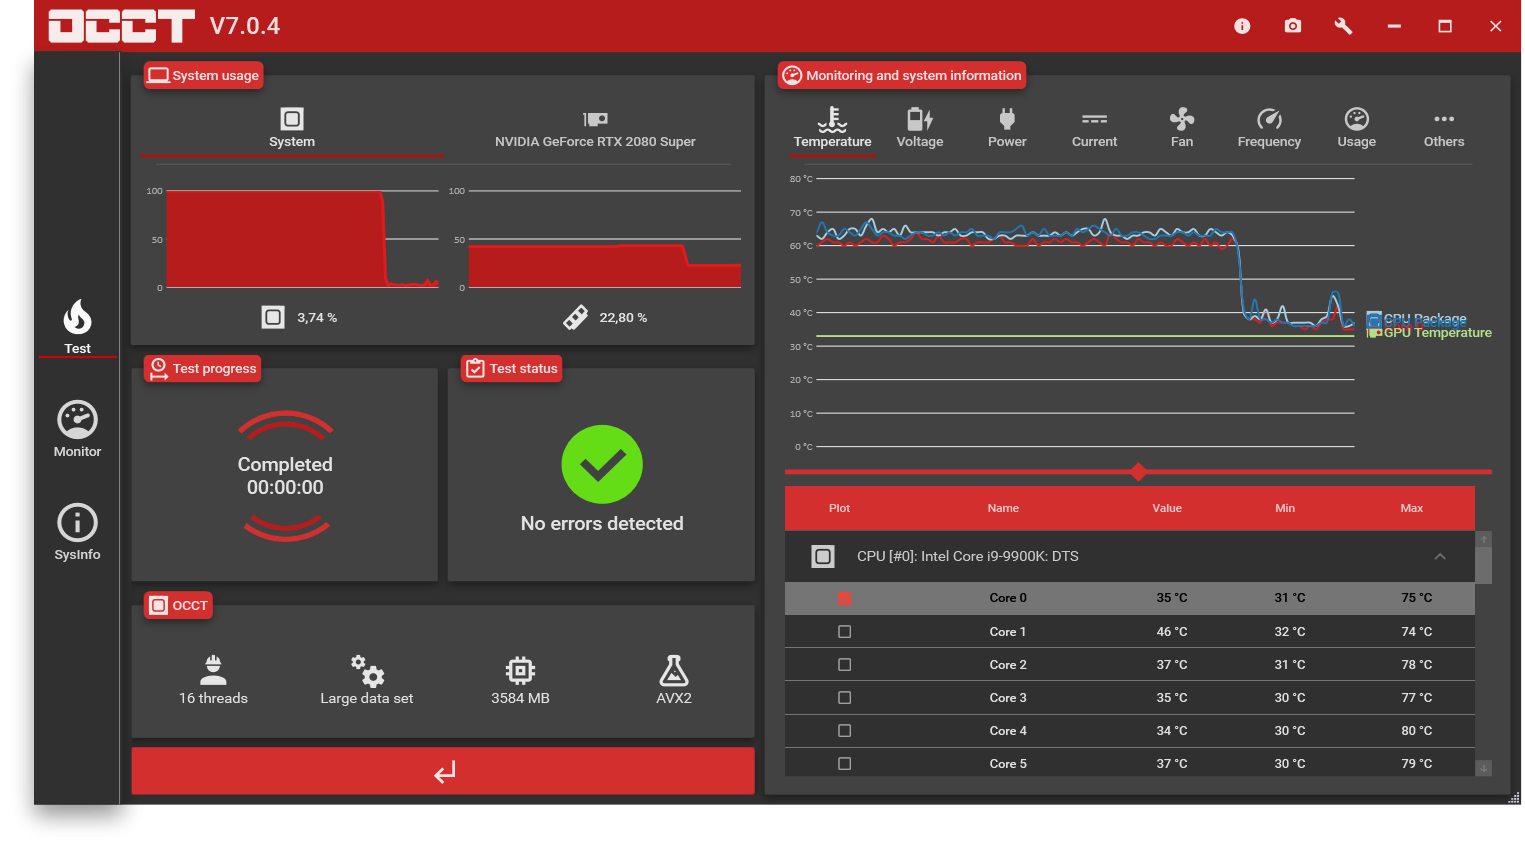The width and height of the screenshot is (1525, 850).
Task: Toggle CPU Package legend checkbox on graph
Action: (1374, 319)
